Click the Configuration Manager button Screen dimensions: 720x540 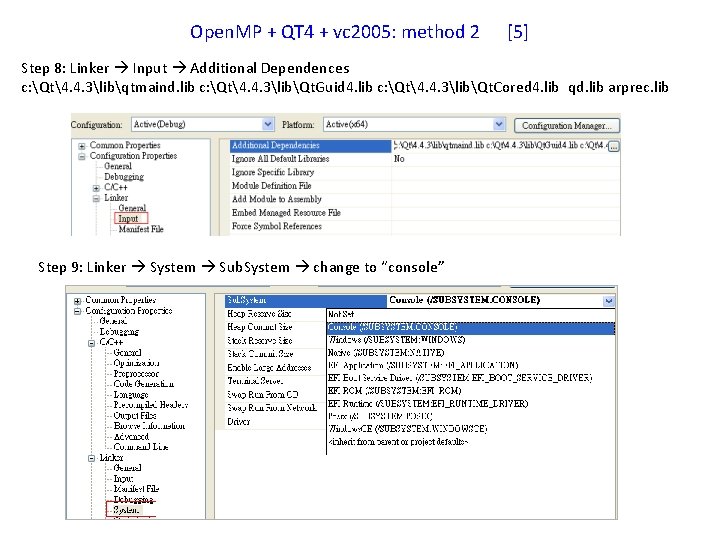pos(567,125)
